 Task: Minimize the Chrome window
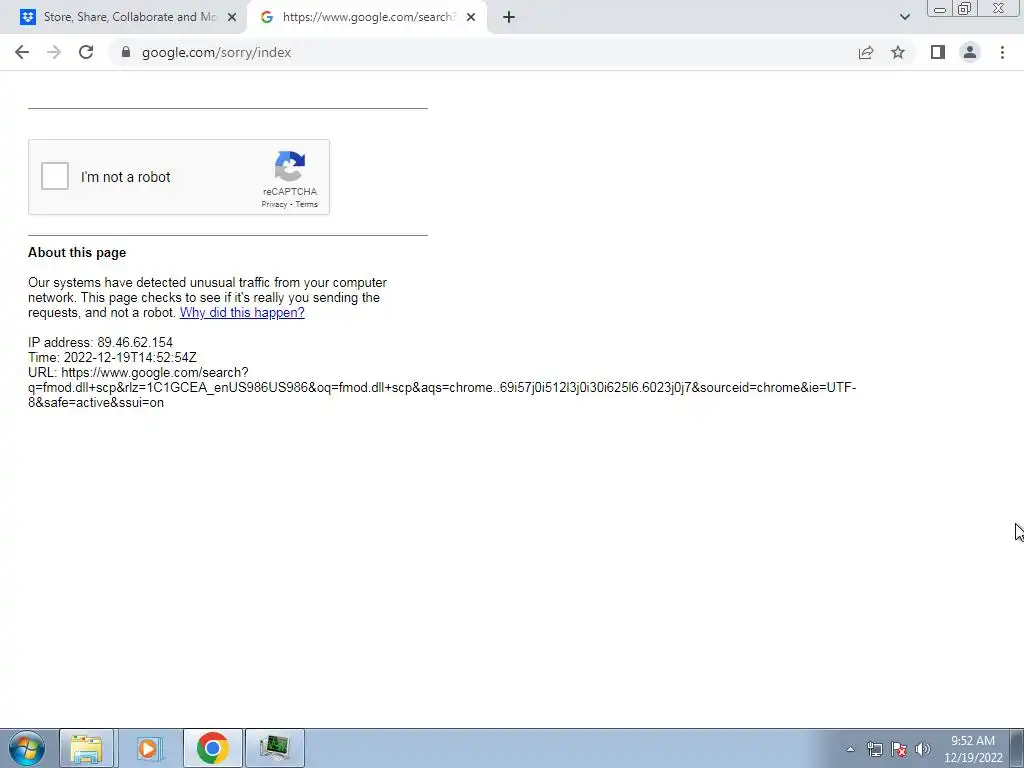(x=940, y=8)
